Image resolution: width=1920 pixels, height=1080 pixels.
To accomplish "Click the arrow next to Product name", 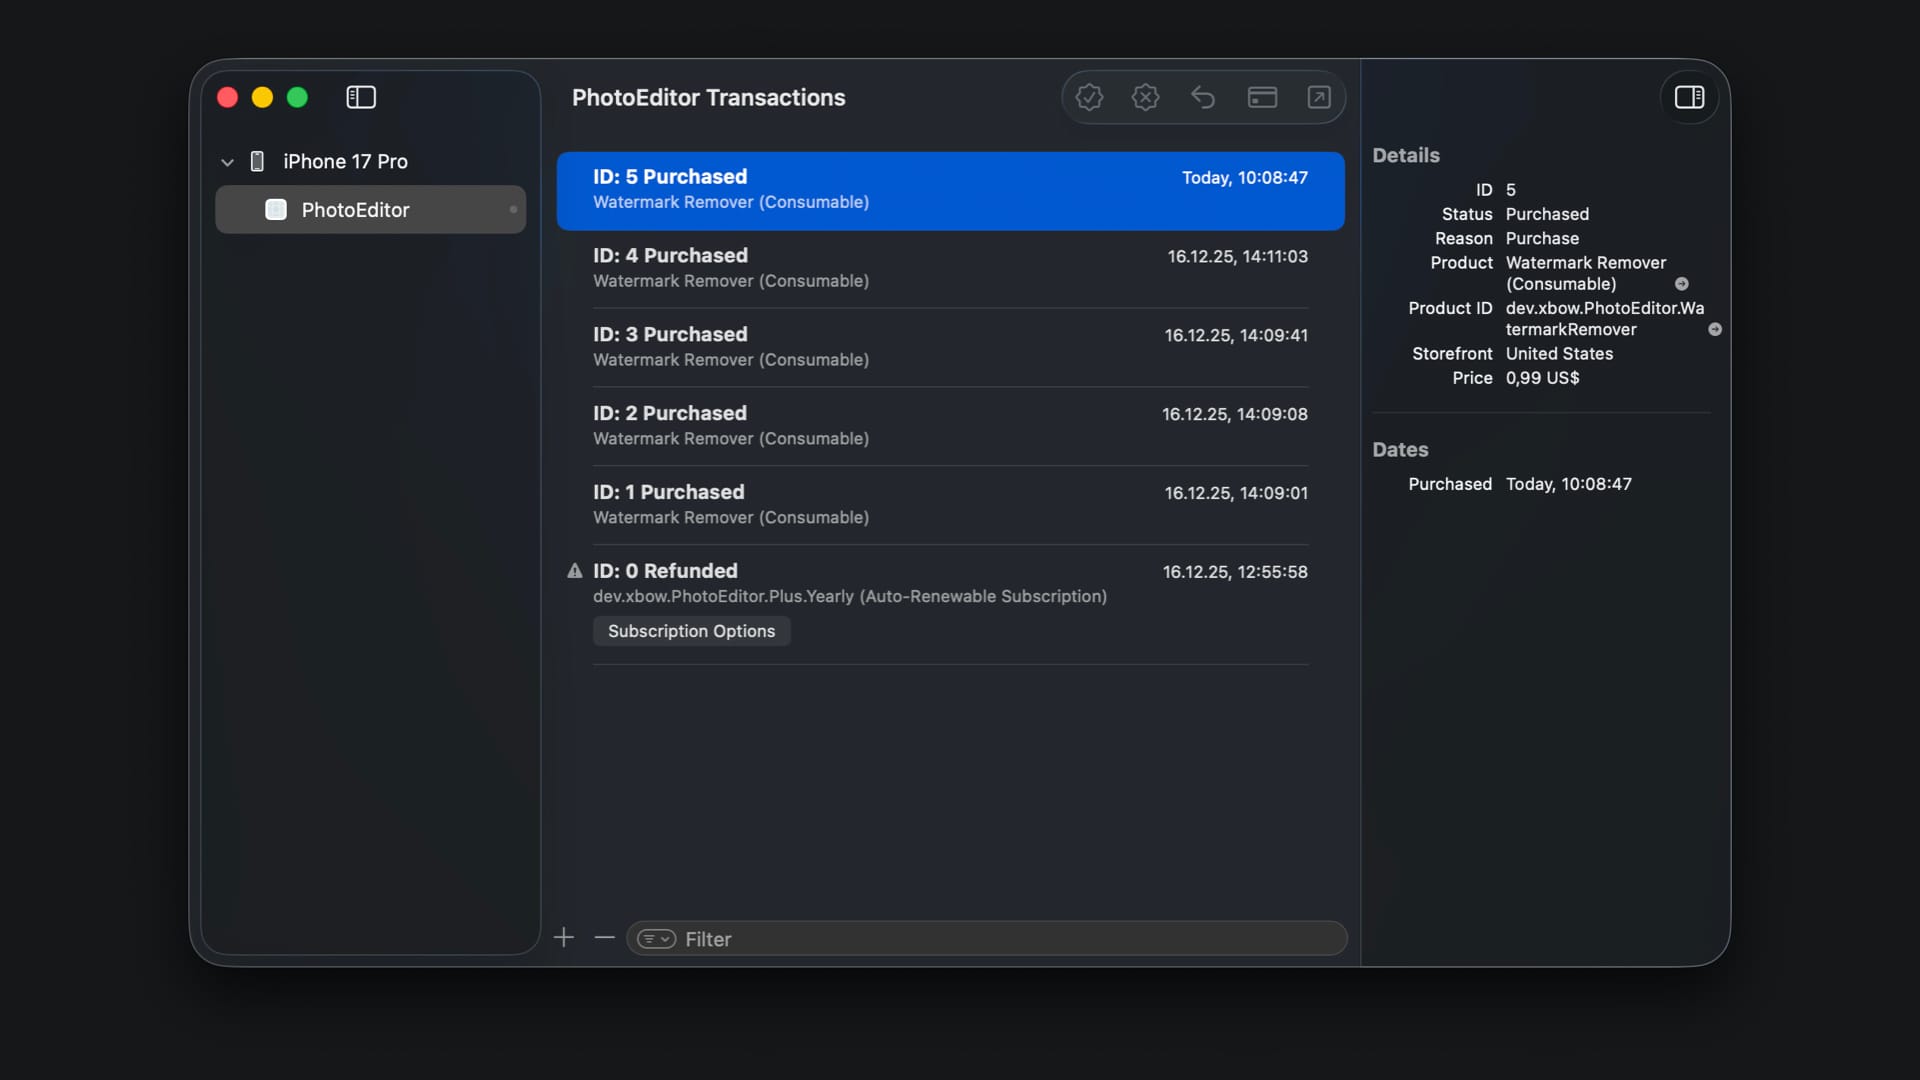I will [x=1682, y=284].
